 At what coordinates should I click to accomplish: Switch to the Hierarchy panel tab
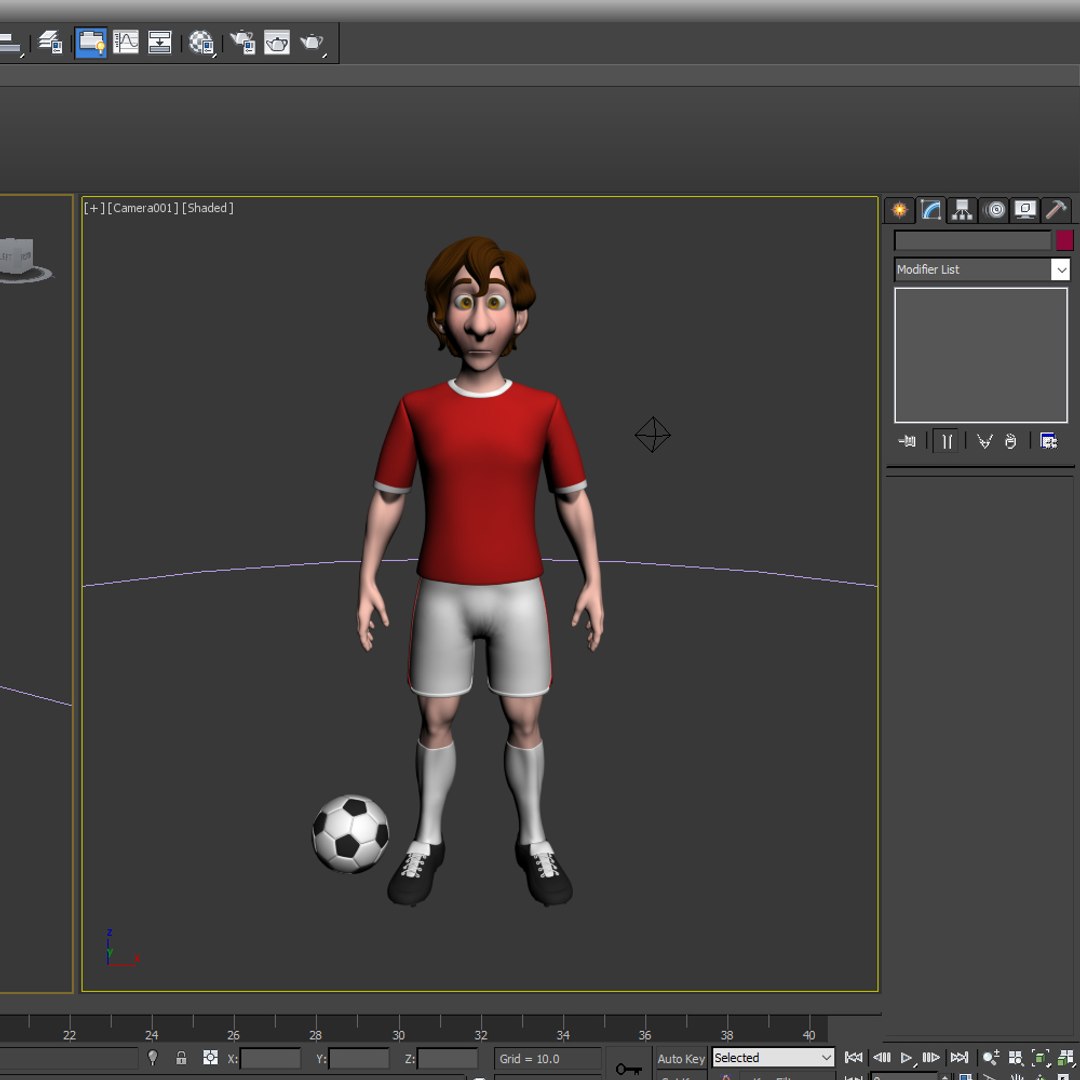coord(962,210)
